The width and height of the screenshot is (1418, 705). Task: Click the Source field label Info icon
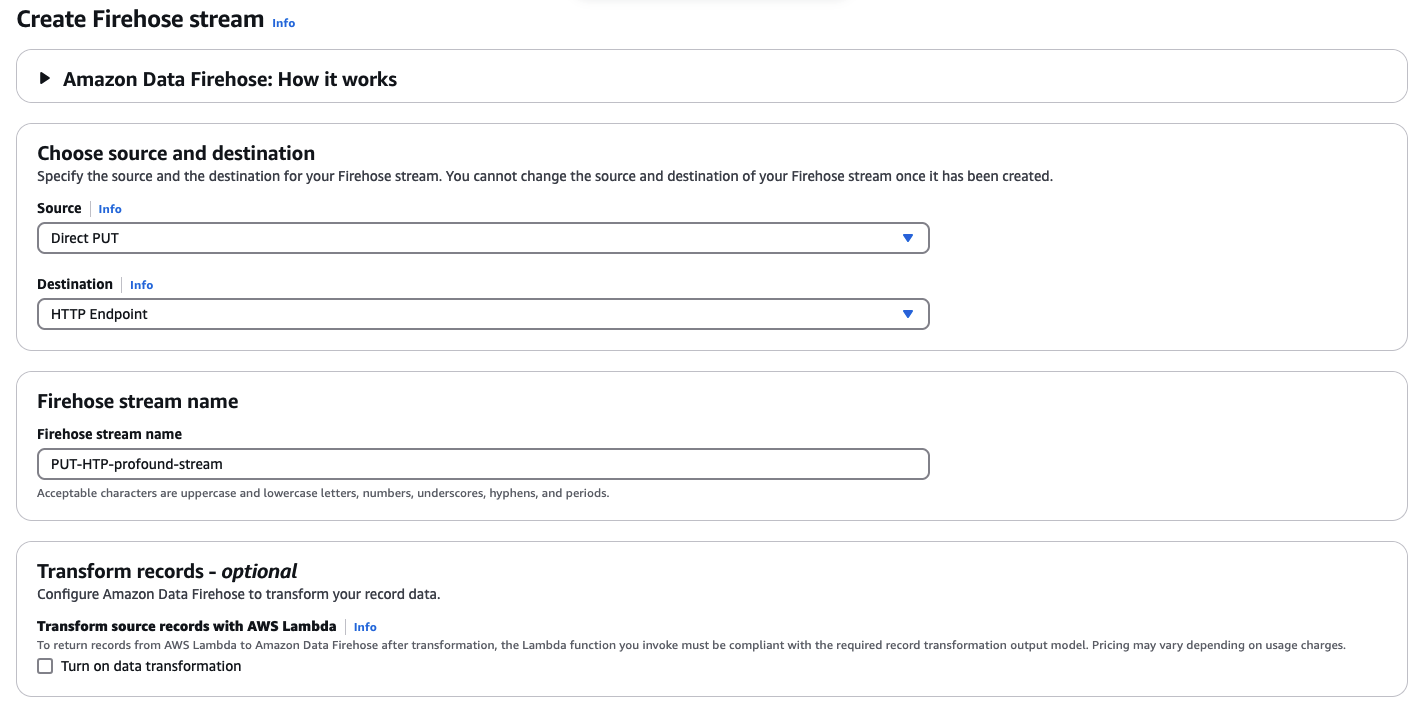(110, 208)
